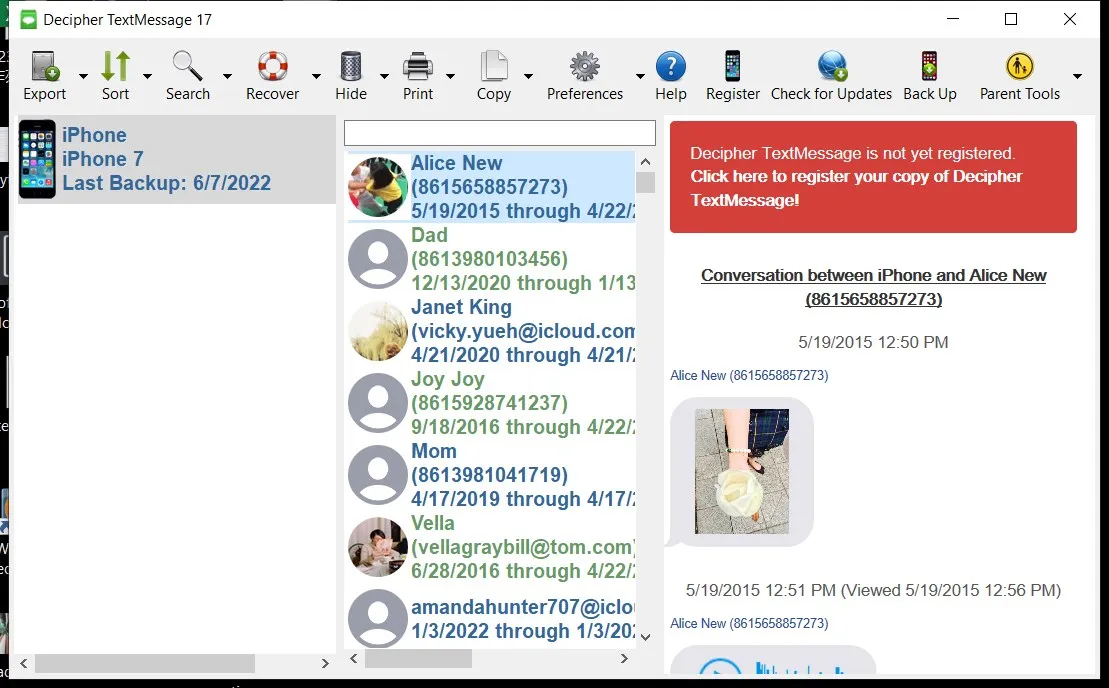Play the audio message attachment
1109x688 pixels.
[x=719, y=668]
